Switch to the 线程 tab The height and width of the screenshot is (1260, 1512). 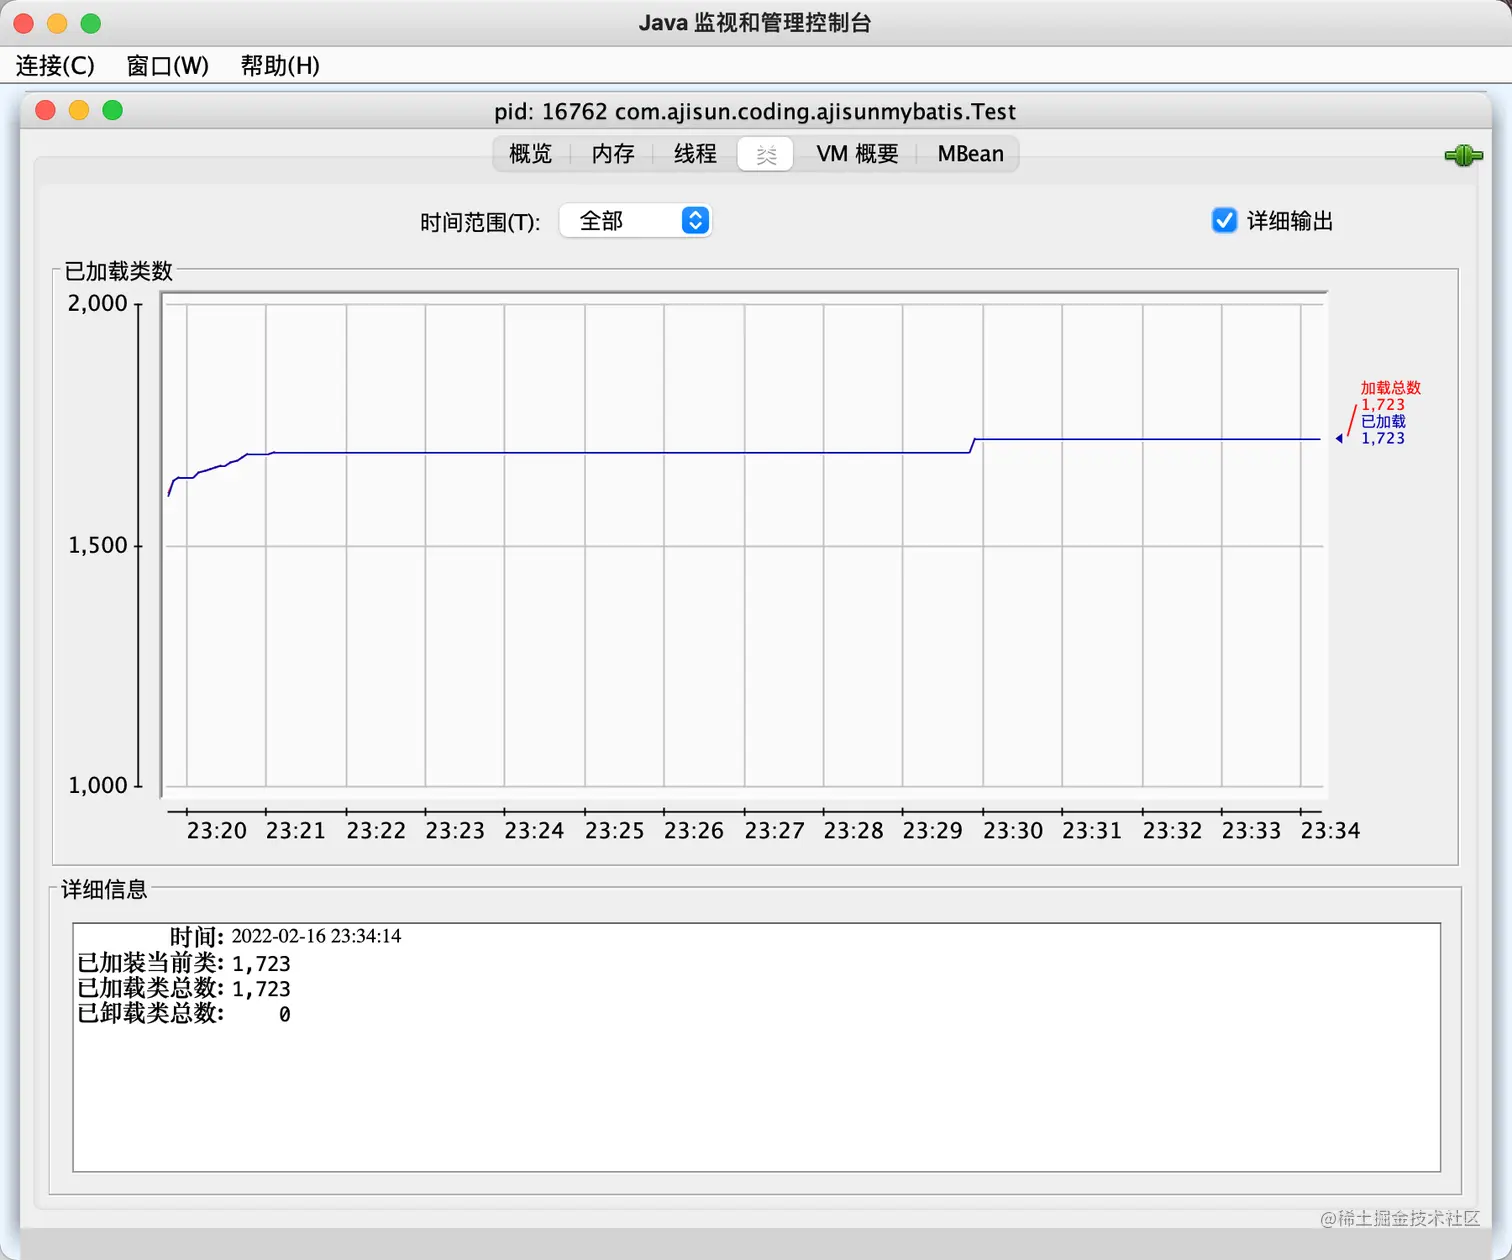click(x=695, y=154)
